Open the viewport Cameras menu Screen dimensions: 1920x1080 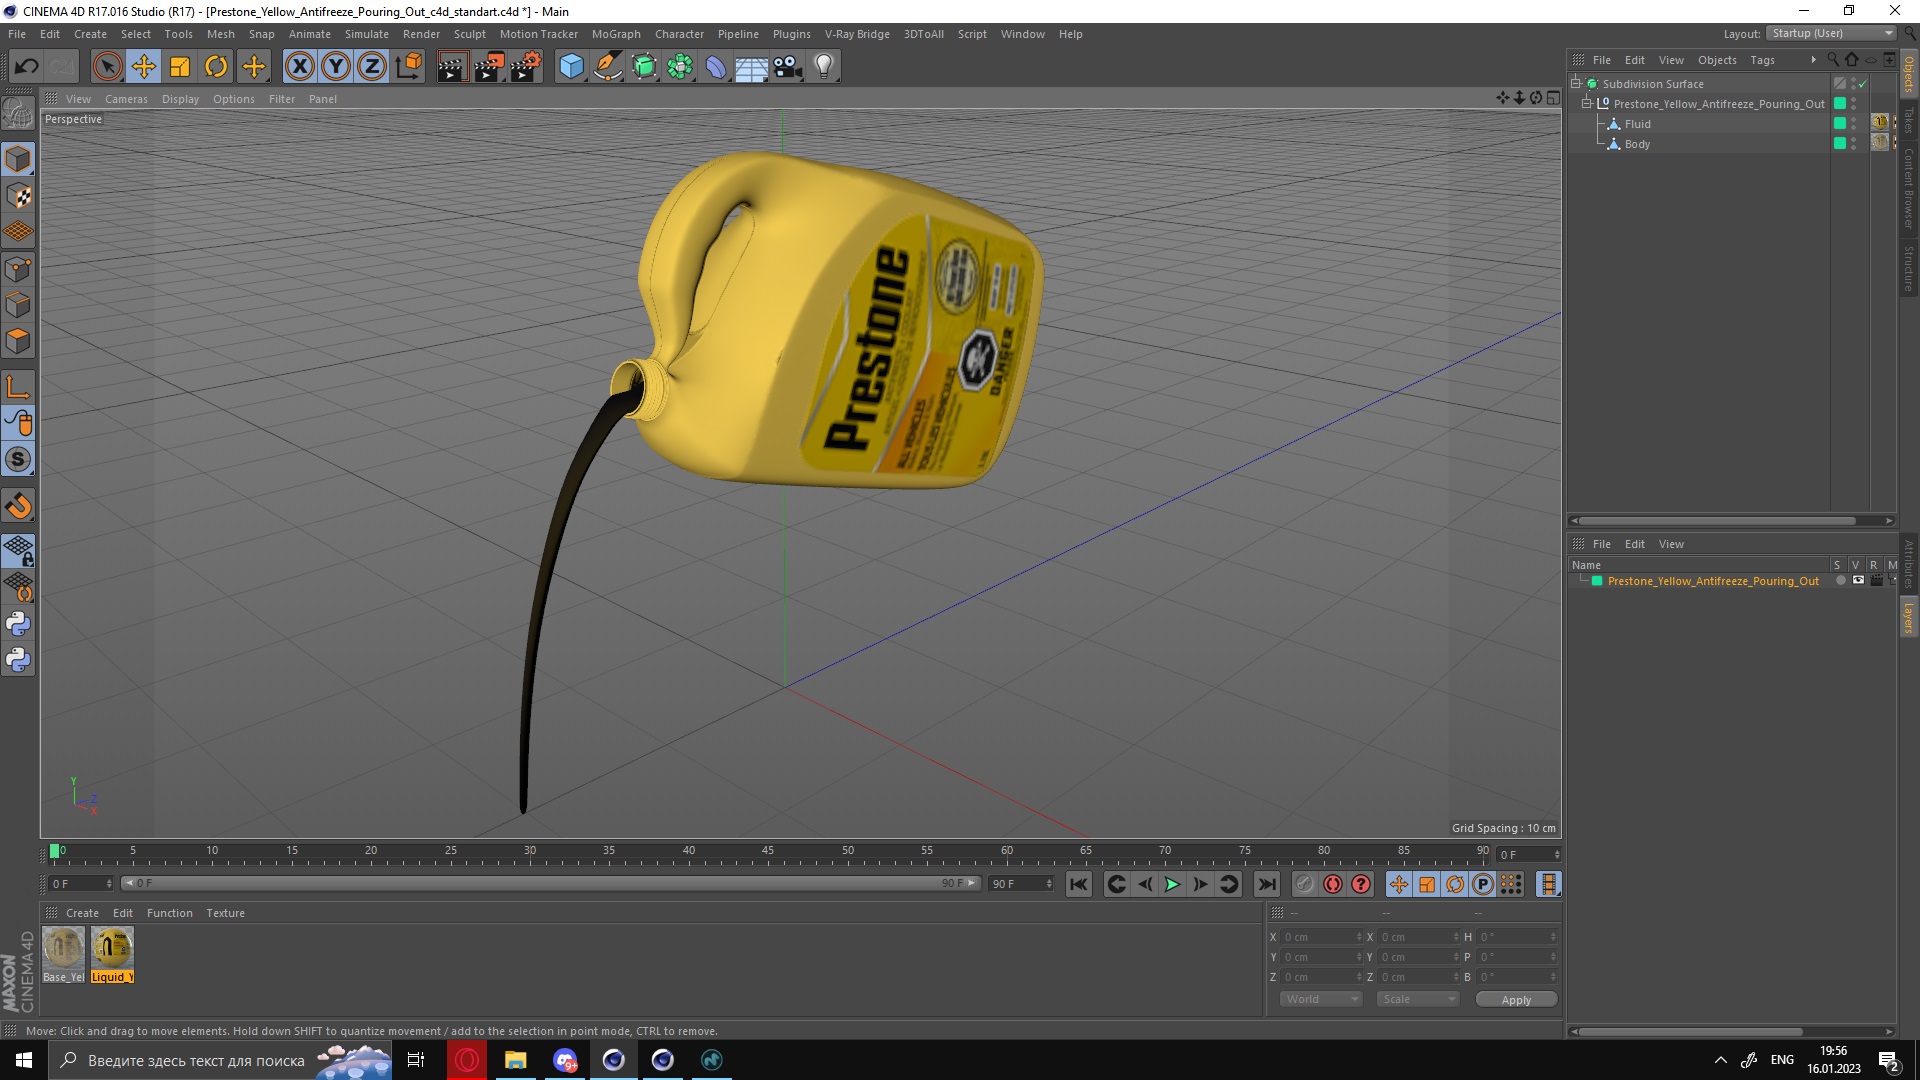click(126, 99)
